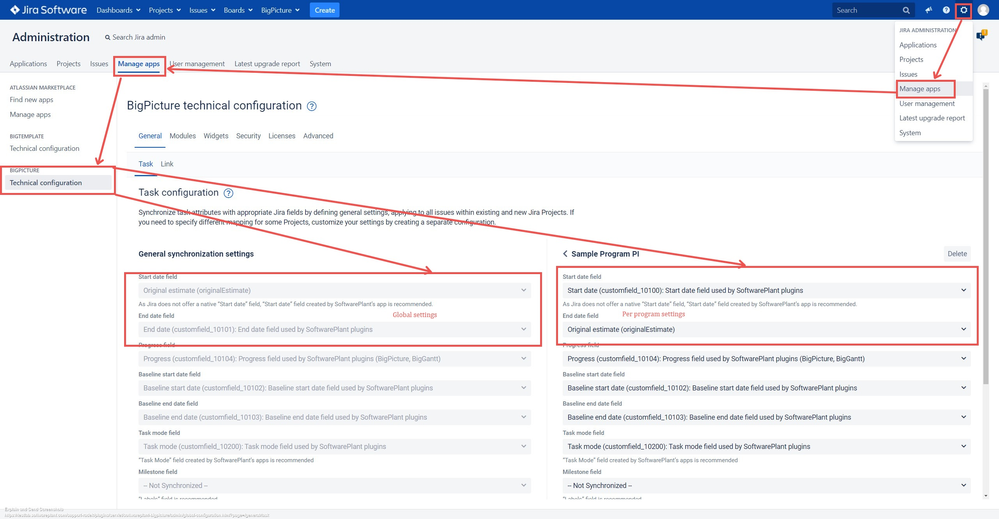Screen dimensions: 999x519
Task: Open help icon beside Task configuration
Action: pos(228,193)
